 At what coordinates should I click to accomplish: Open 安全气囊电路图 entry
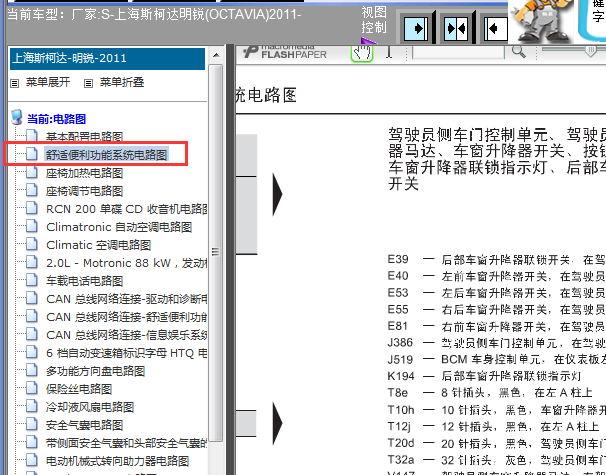[x=84, y=425]
